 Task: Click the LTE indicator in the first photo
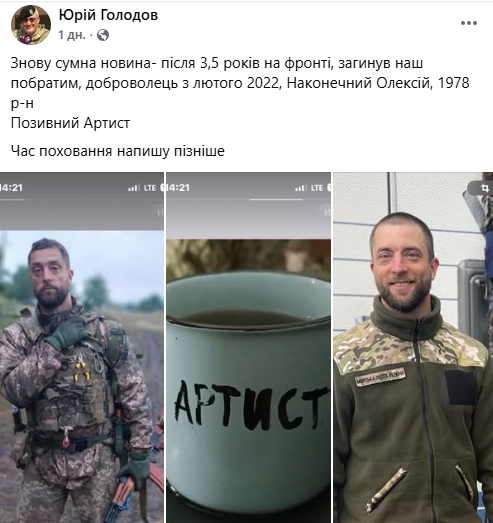(150, 188)
